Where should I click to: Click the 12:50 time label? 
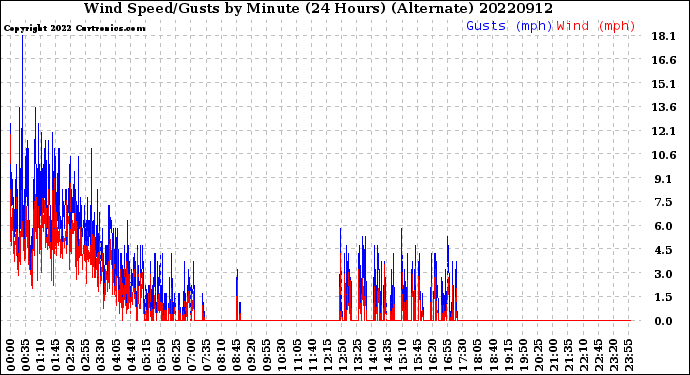click(x=343, y=355)
